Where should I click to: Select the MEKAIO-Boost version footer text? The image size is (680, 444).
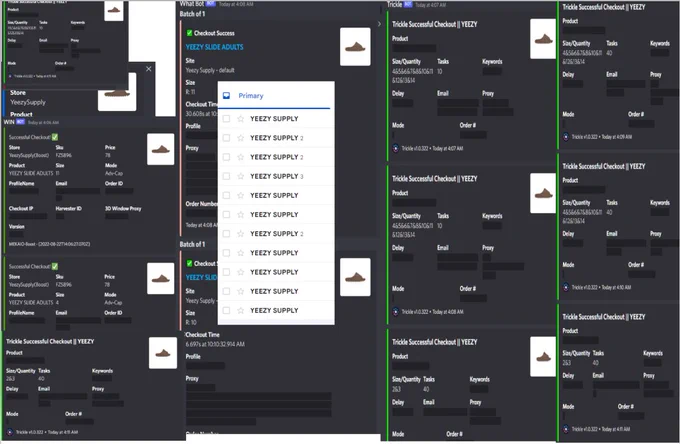click(49, 244)
